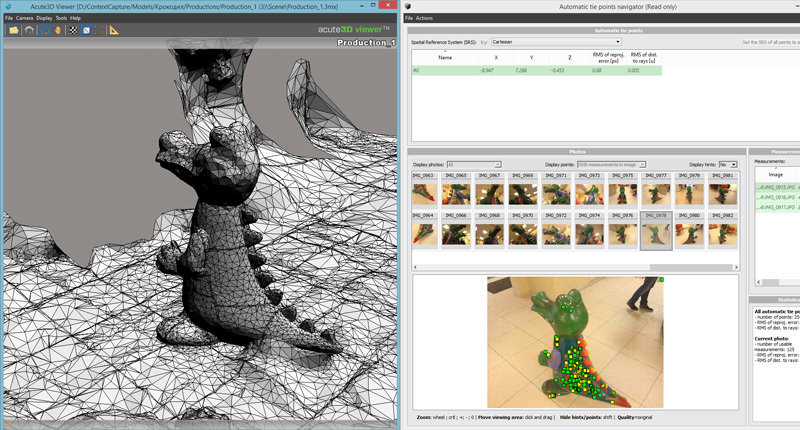Select the IMG_0963 photo thumbnail

click(x=424, y=190)
